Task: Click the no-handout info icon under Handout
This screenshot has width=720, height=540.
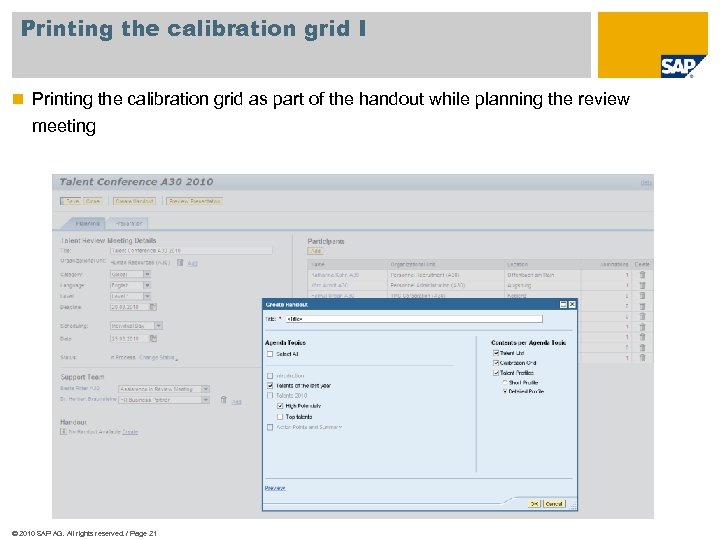Action: pyautogui.click(x=63, y=432)
